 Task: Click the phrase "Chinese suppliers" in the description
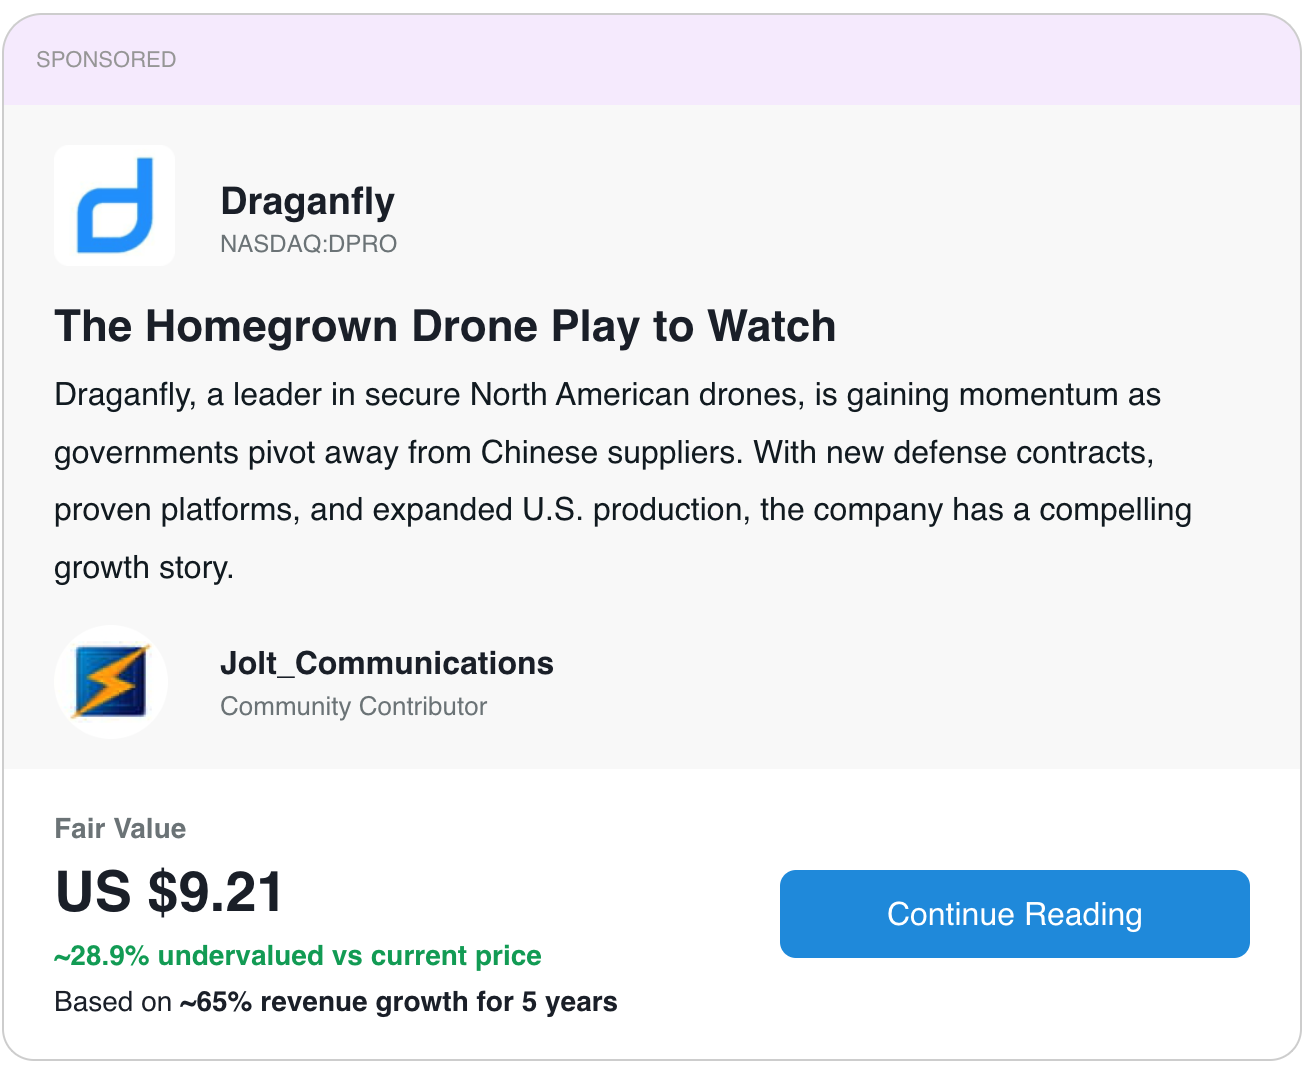coord(612,453)
